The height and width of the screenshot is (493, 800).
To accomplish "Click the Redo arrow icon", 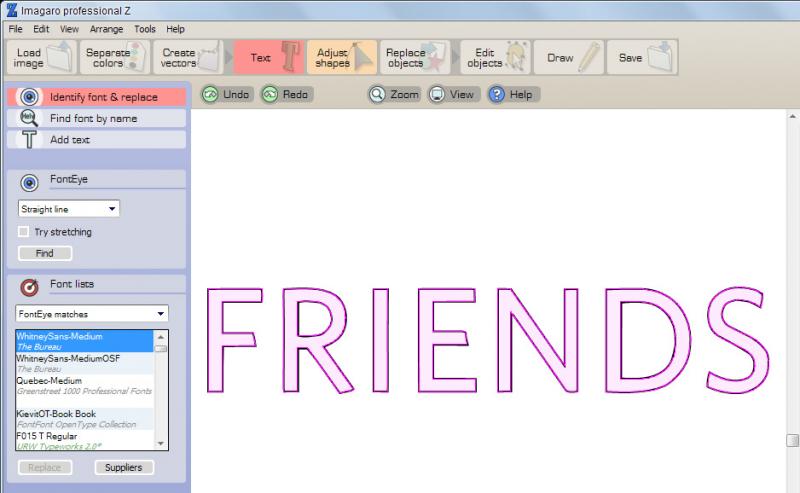I will tap(270, 94).
